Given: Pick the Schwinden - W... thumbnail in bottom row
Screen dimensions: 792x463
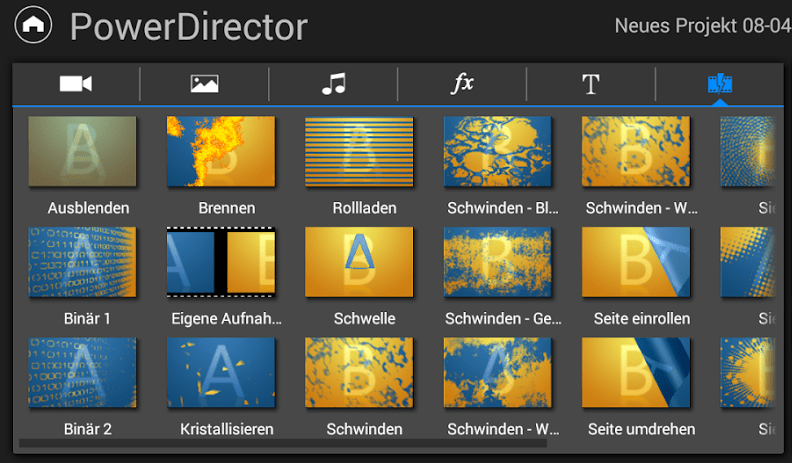Looking at the screenshot, I should 498,373.
